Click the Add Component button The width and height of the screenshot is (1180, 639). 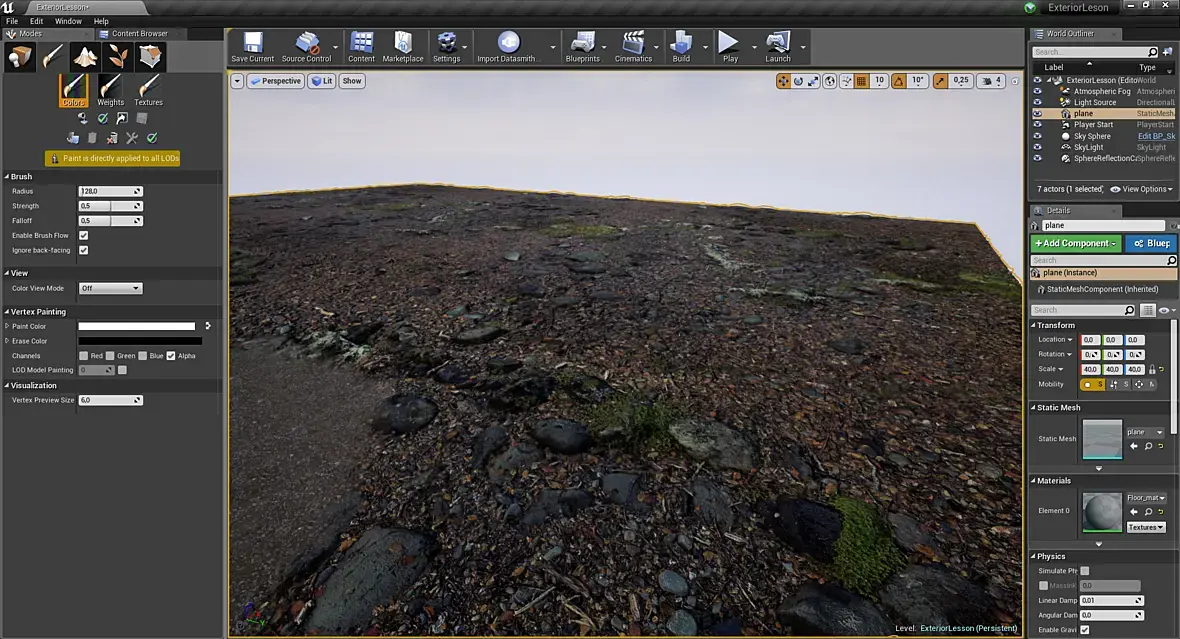coord(1075,243)
